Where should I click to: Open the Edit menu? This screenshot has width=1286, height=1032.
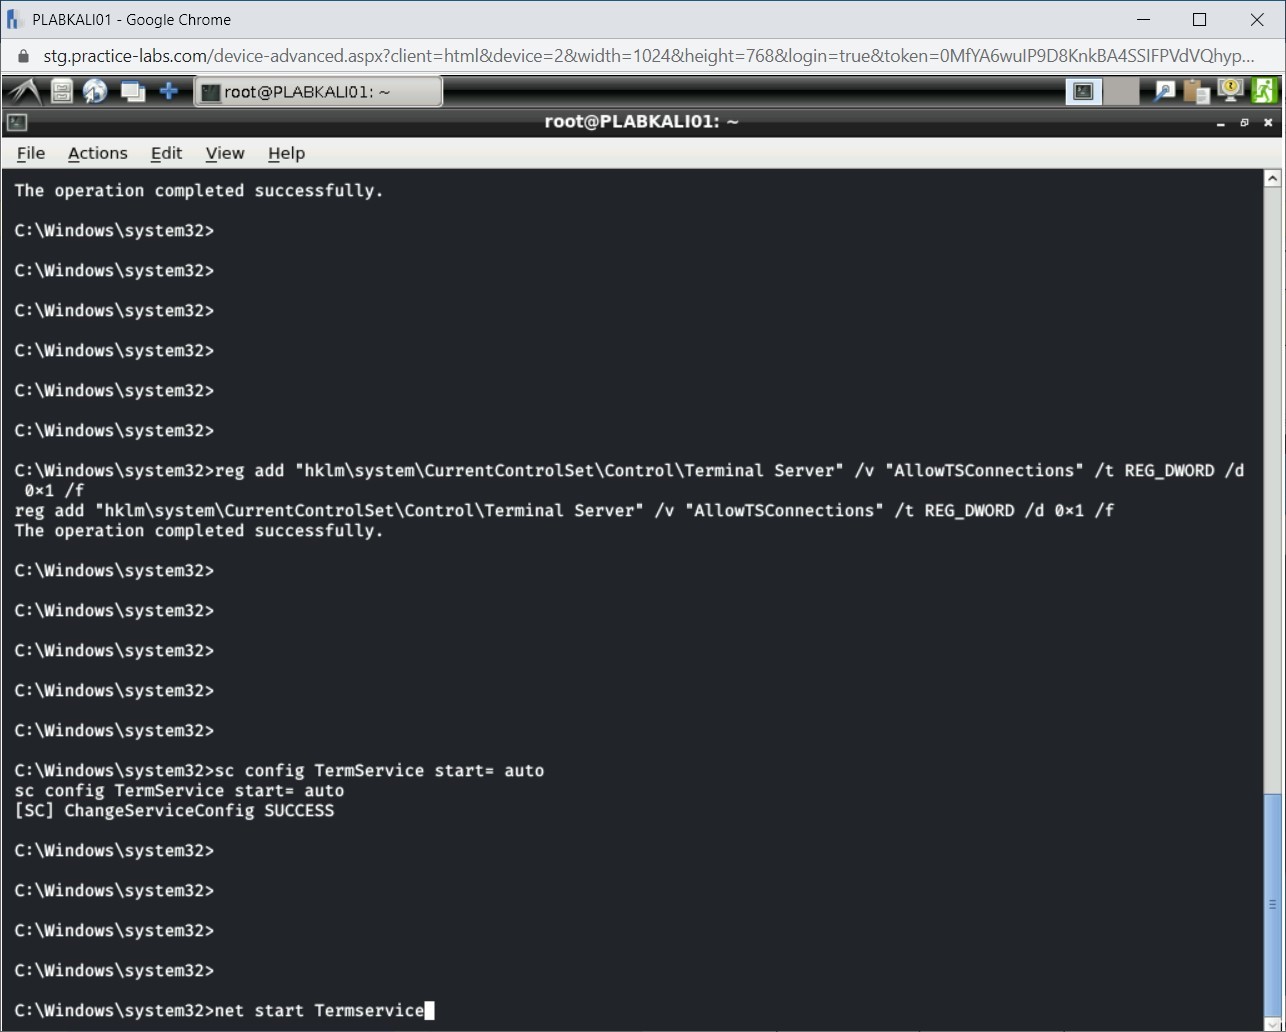[x=166, y=153]
